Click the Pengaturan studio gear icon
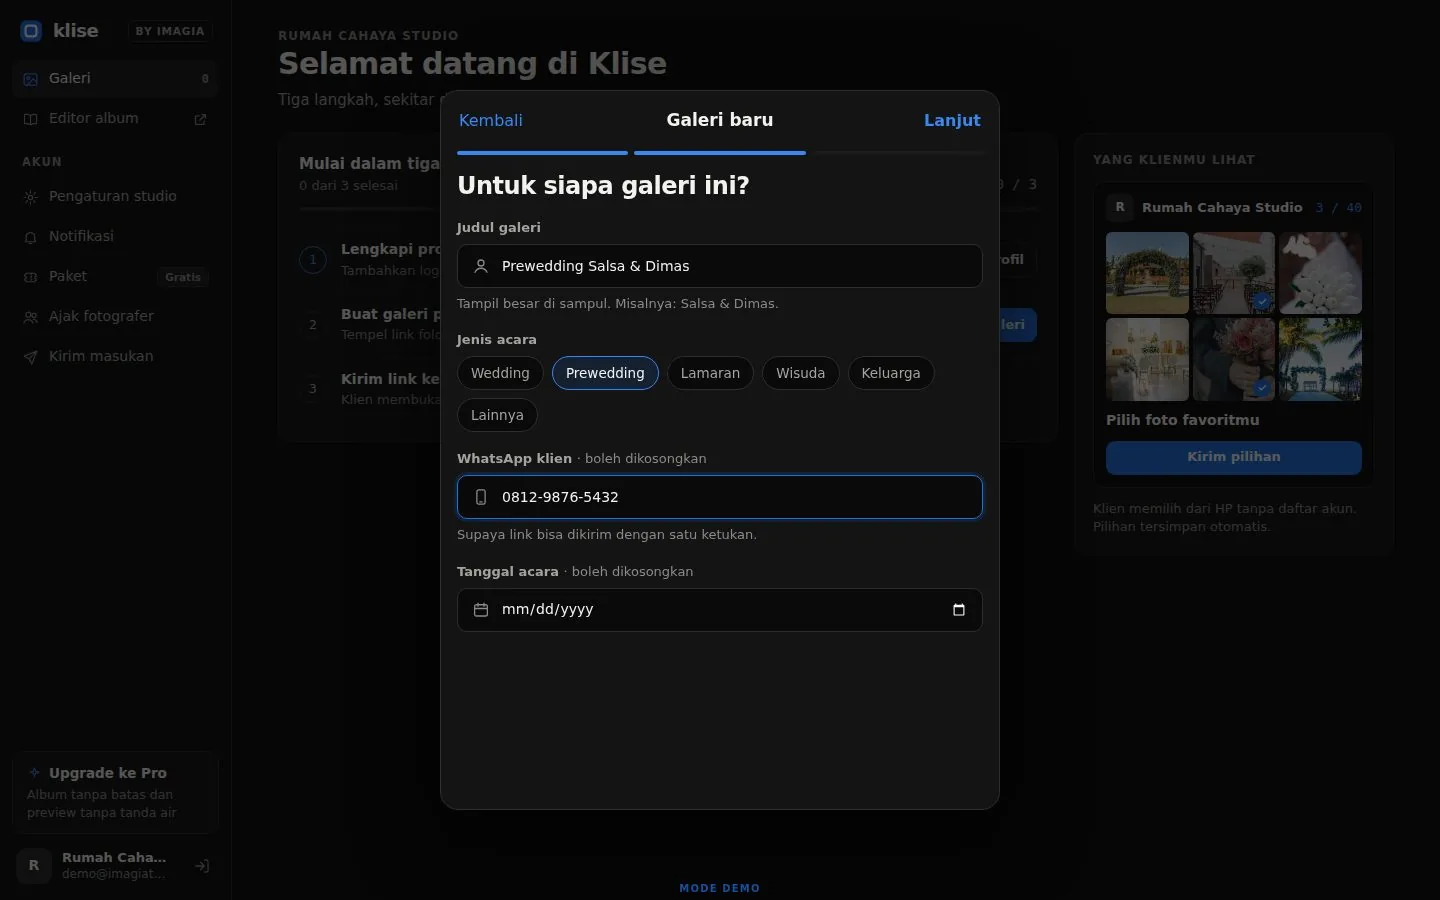 pyautogui.click(x=31, y=197)
